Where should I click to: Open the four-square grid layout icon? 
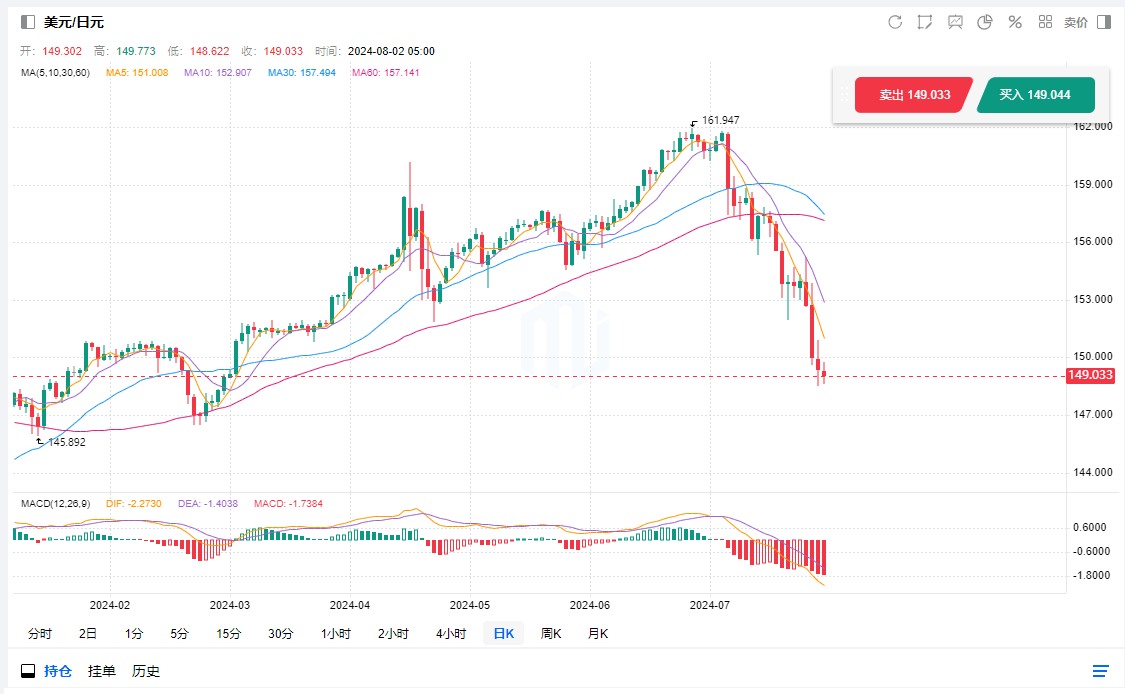[x=1045, y=22]
